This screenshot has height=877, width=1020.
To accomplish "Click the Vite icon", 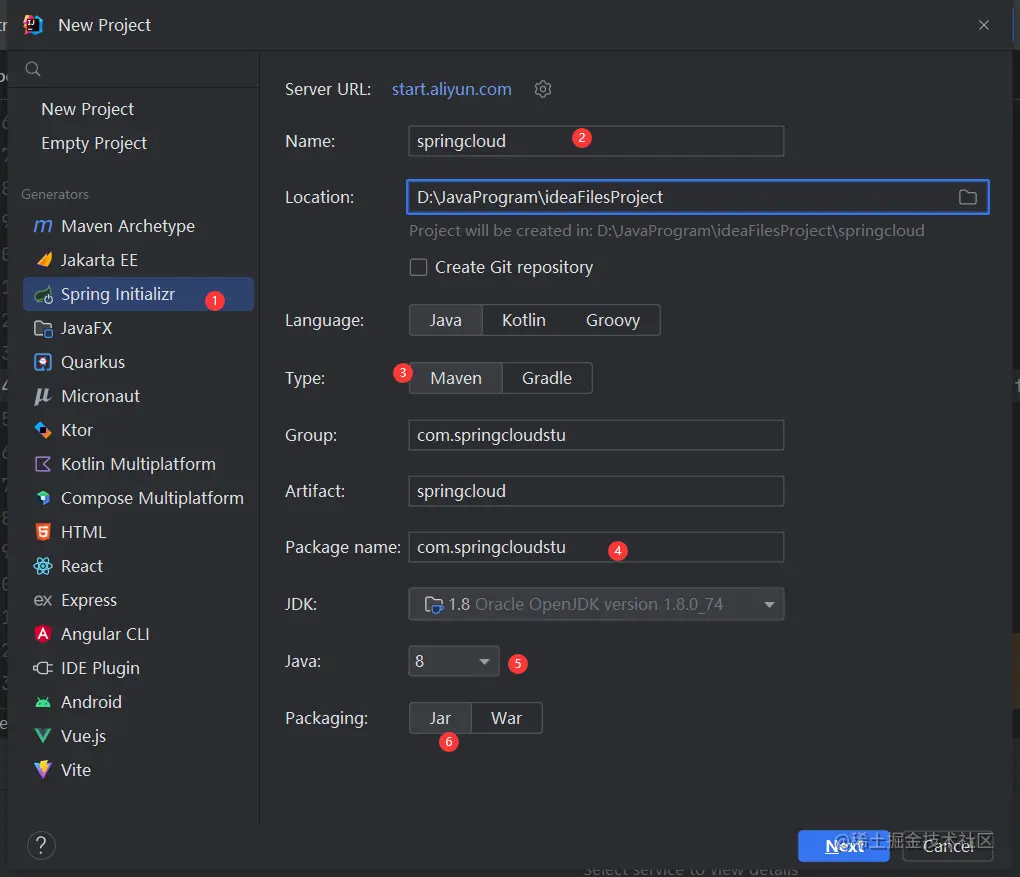I will (x=43, y=770).
